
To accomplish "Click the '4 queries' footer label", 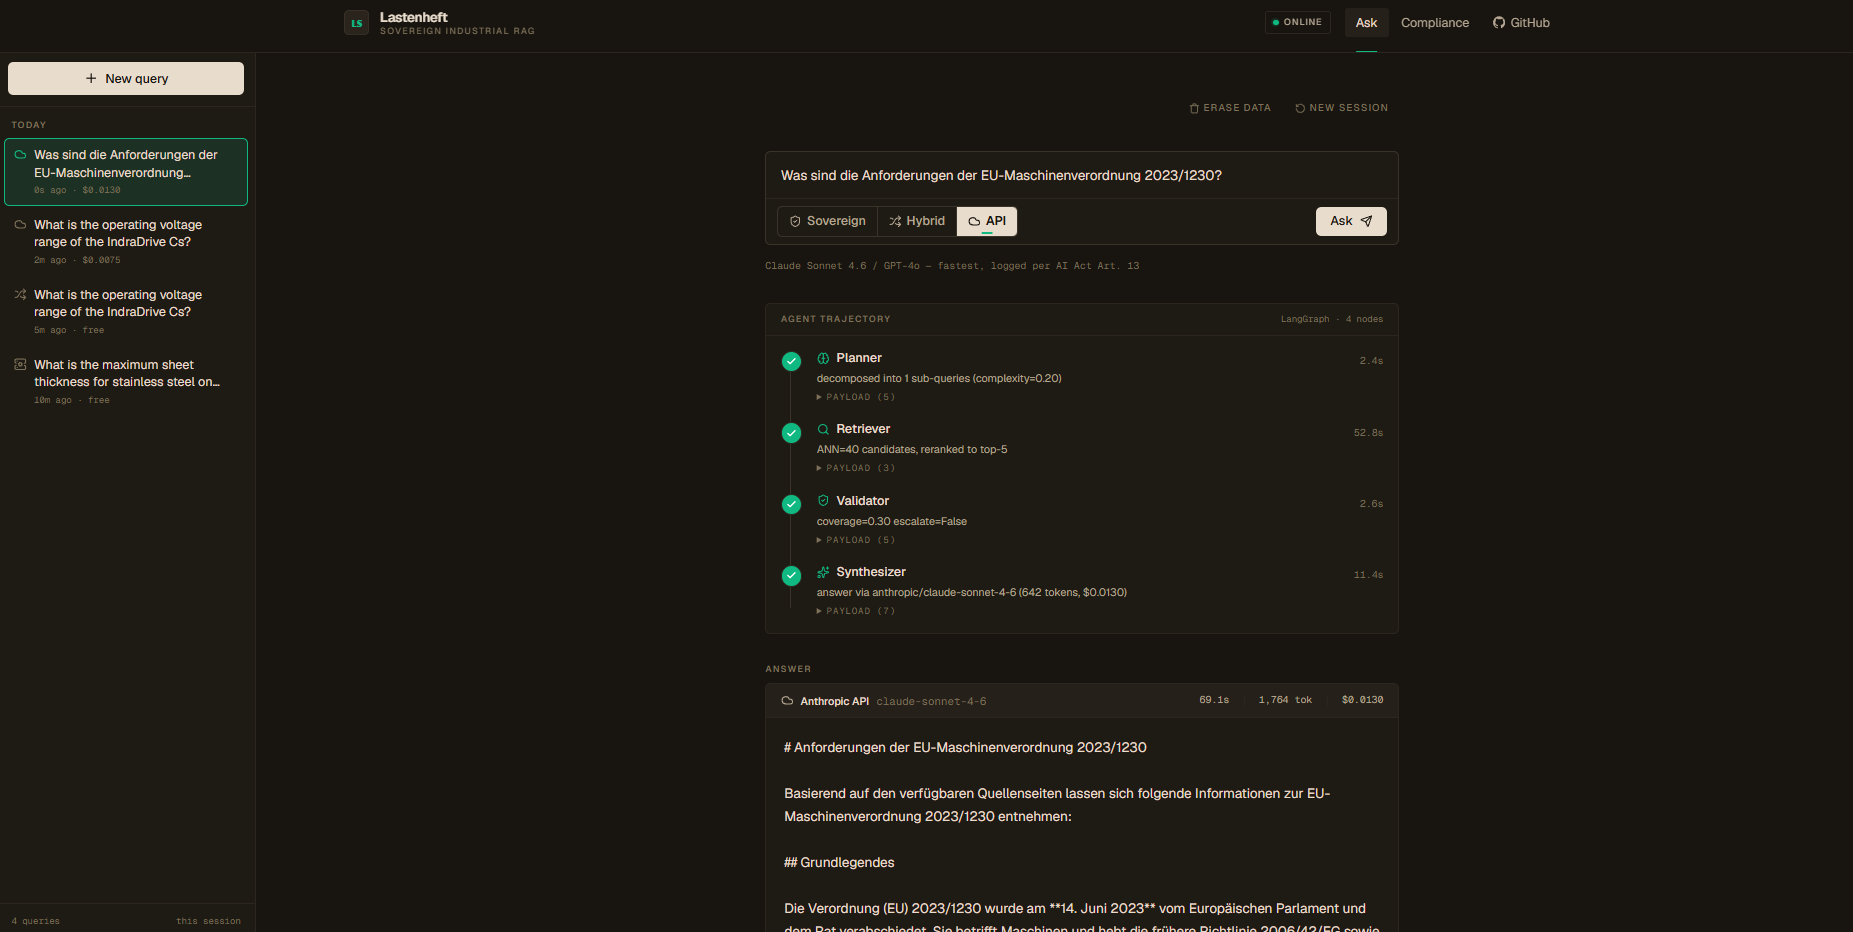I will point(36,921).
